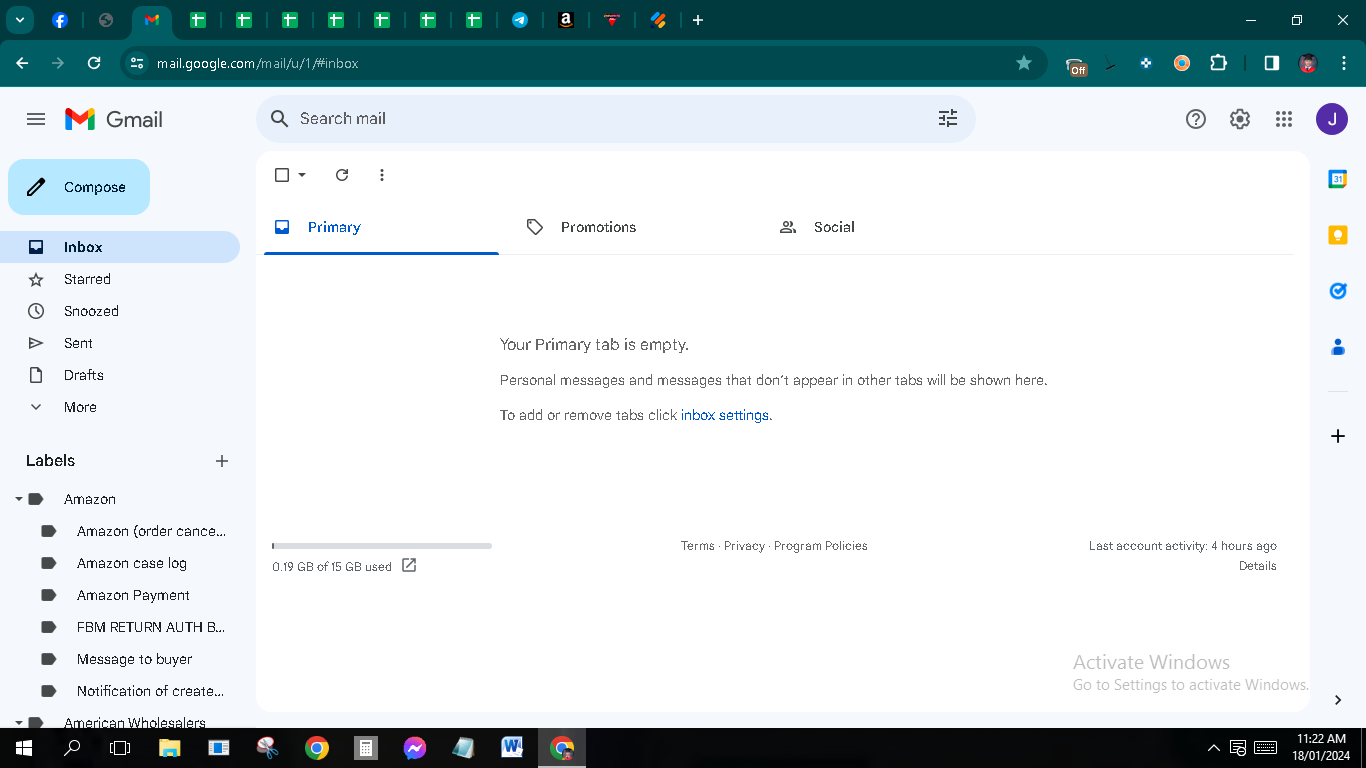The height and width of the screenshot is (768, 1366).
Task: Open the Terms link
Action: 698,546
